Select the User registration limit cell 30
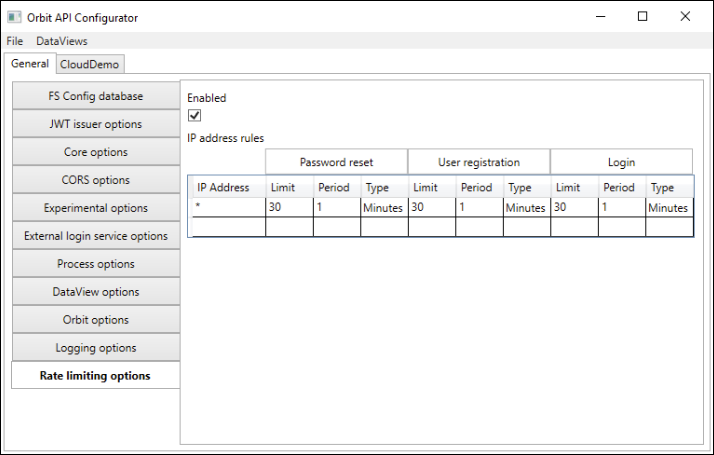714x455 pixels. click(x=432, y=207)
